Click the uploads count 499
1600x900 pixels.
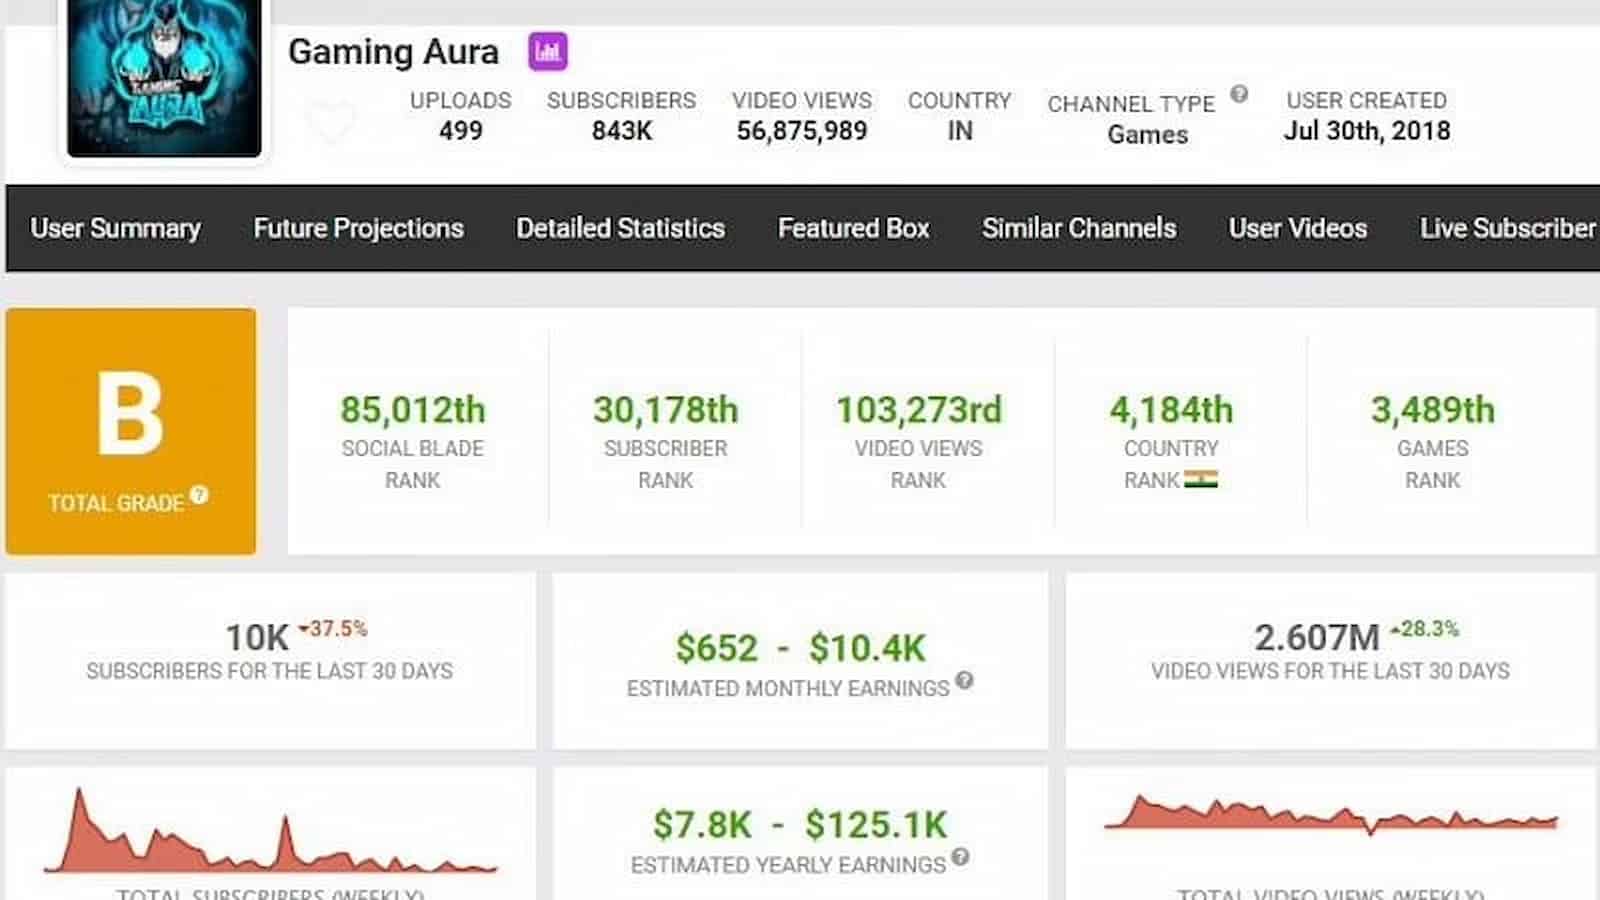460,131
